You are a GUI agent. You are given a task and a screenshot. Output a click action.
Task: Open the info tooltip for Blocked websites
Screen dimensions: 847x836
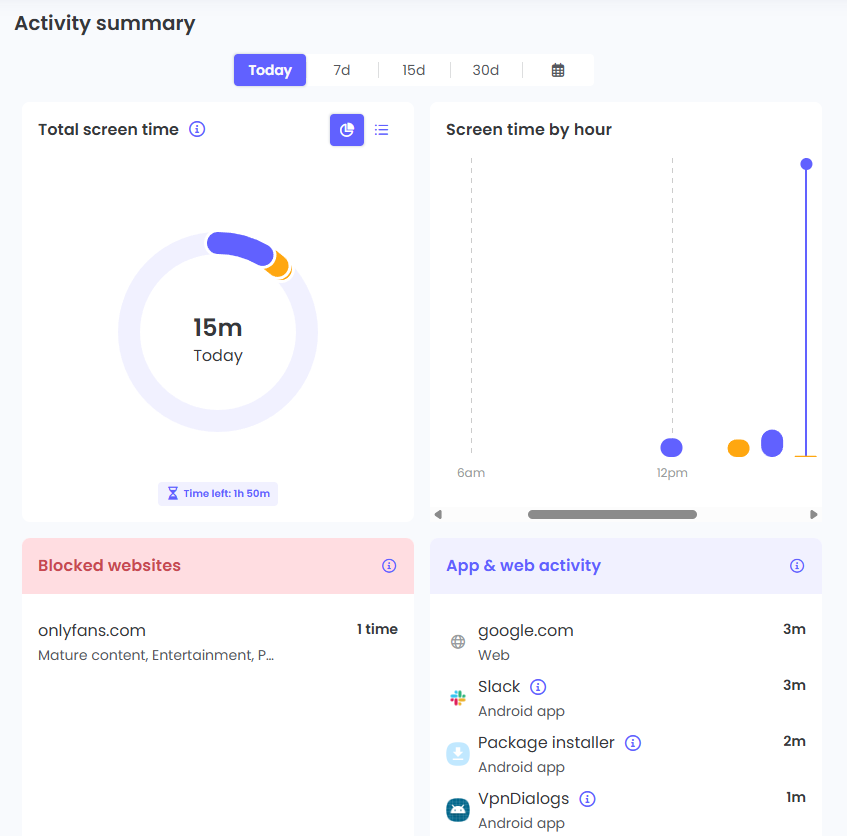click(x=389, y=565)
